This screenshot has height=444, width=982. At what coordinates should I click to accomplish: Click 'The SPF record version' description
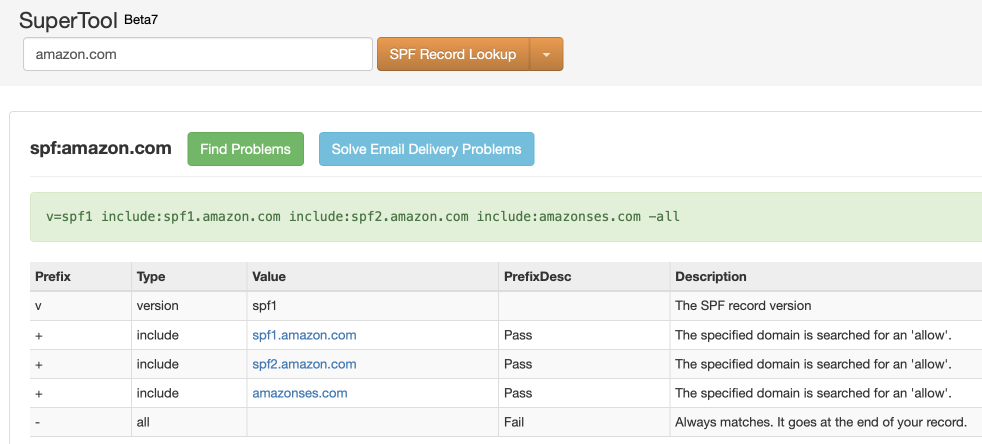pyautogui.click(x=743, y=306)
